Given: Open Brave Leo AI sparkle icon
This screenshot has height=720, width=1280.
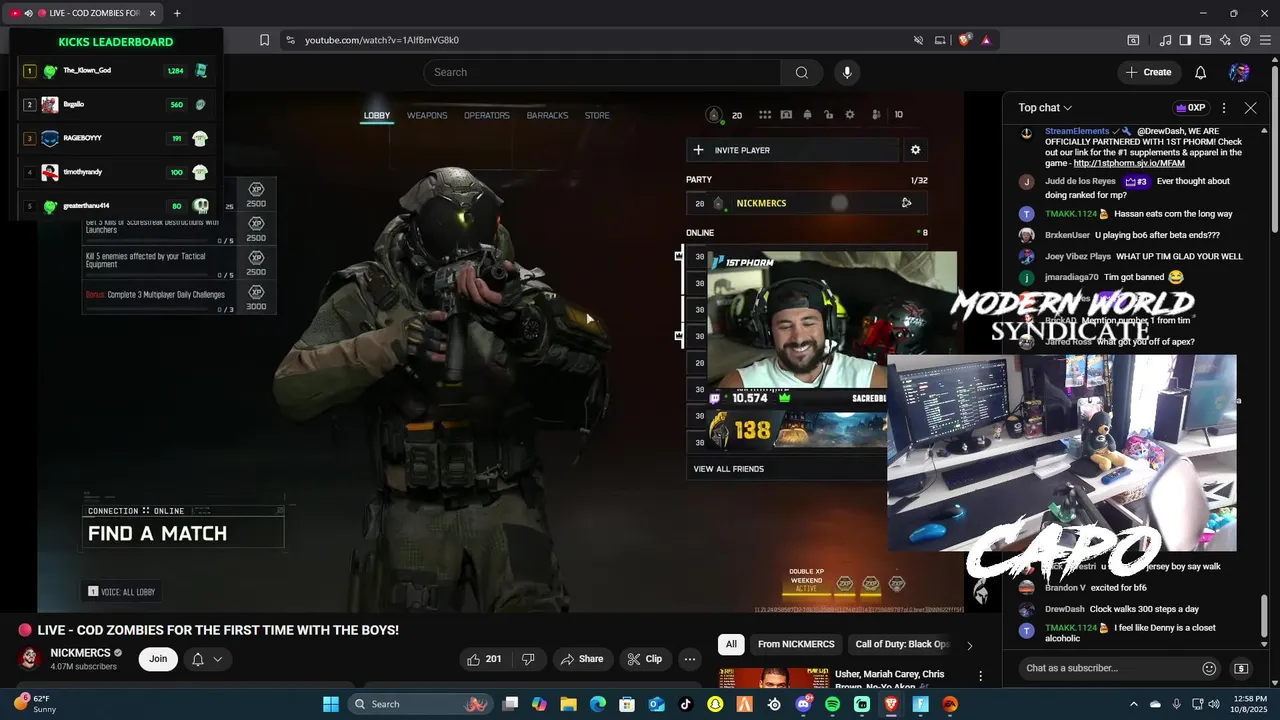Looking at the screenshot, I should coord(1225,40).
